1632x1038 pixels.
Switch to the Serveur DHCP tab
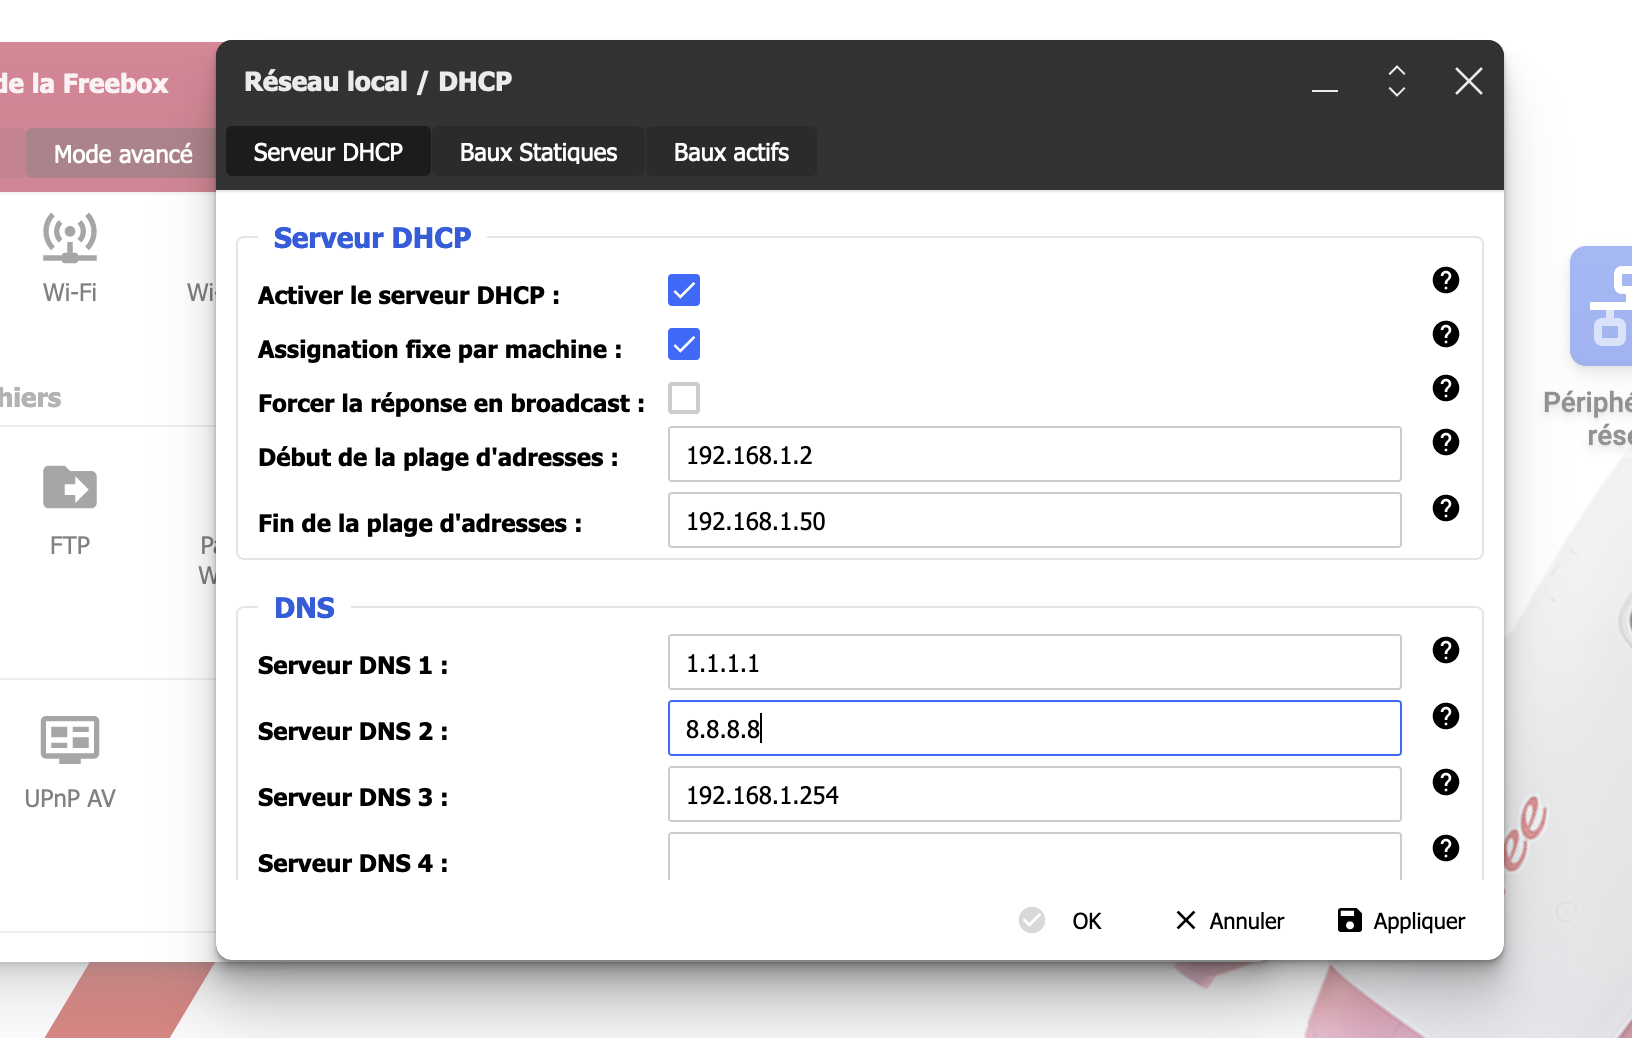click(328, 152)
